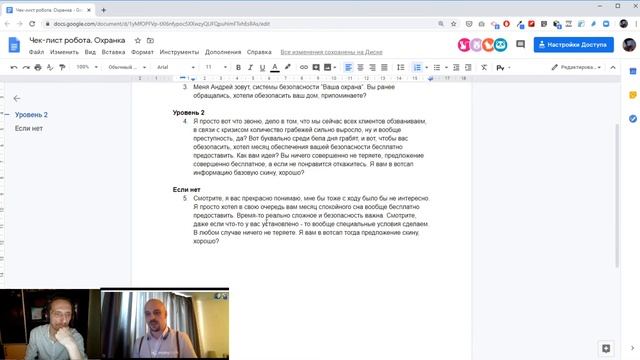Close the document outline with back arrow
This screenshot has height=360, width=640.
[17, 98]
